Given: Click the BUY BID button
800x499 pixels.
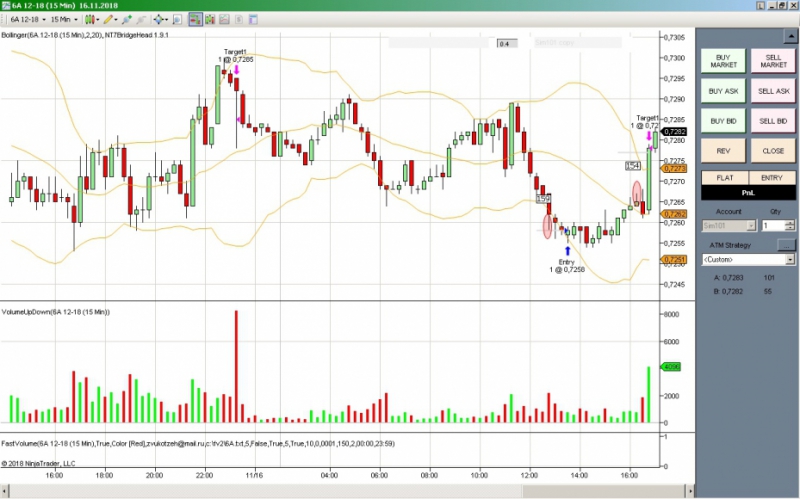Looking at the screenshot, I should tap(723, 121).
